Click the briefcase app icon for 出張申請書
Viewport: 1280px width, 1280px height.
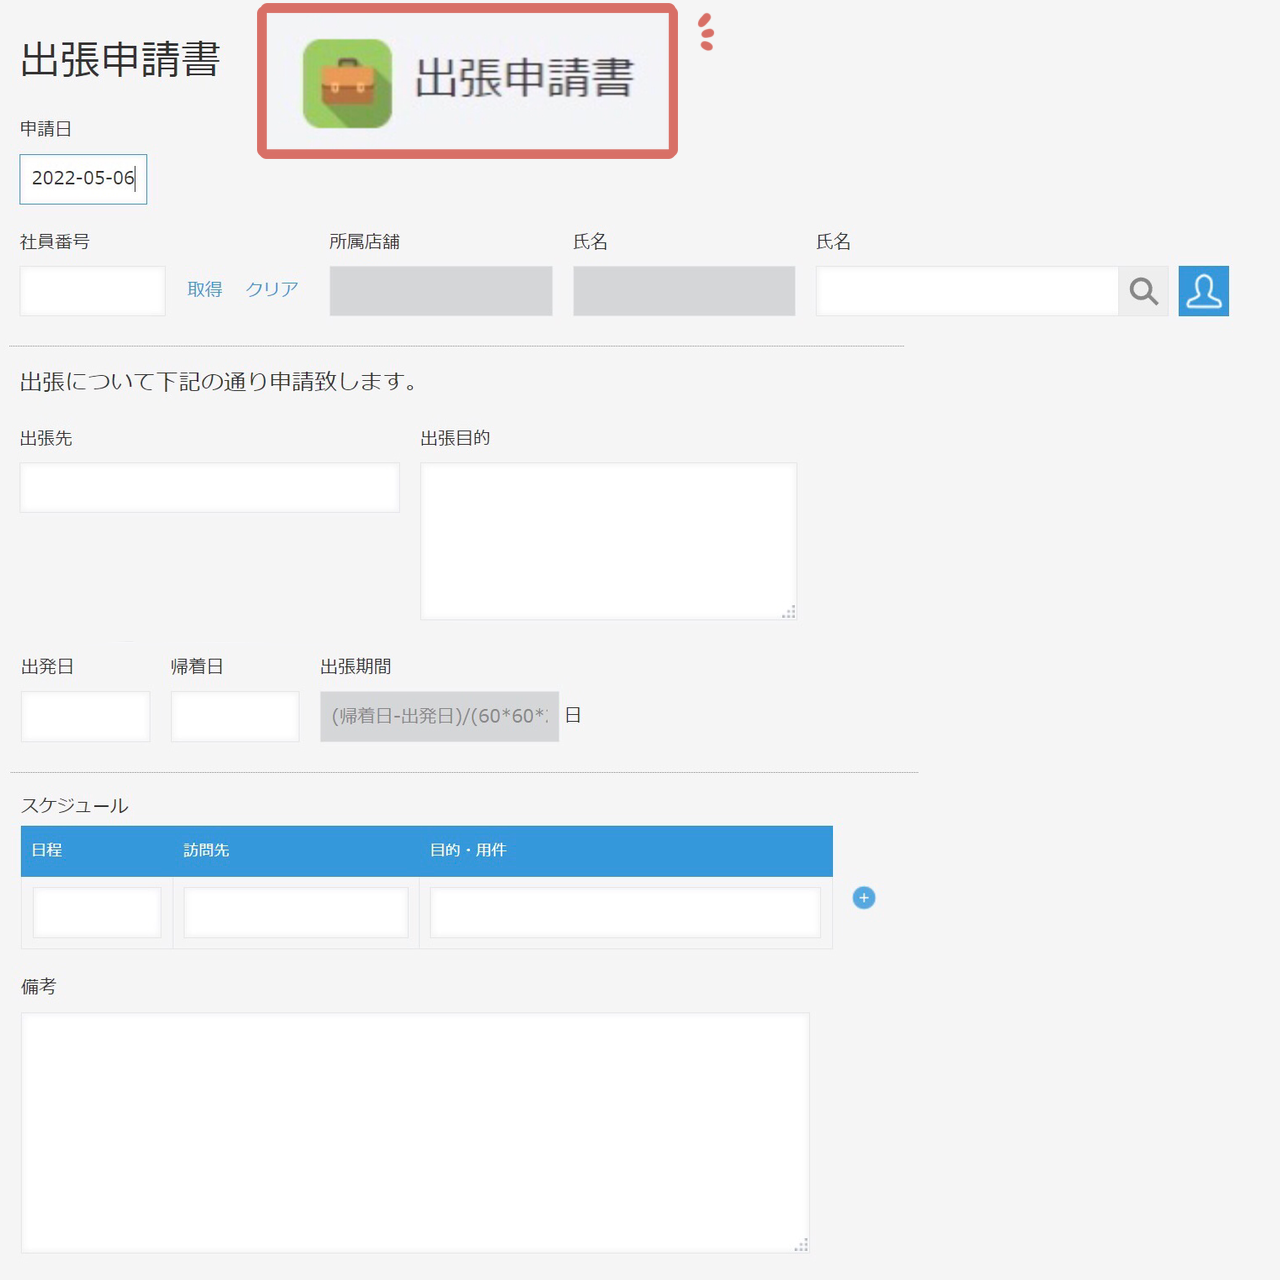coord(347,84)
